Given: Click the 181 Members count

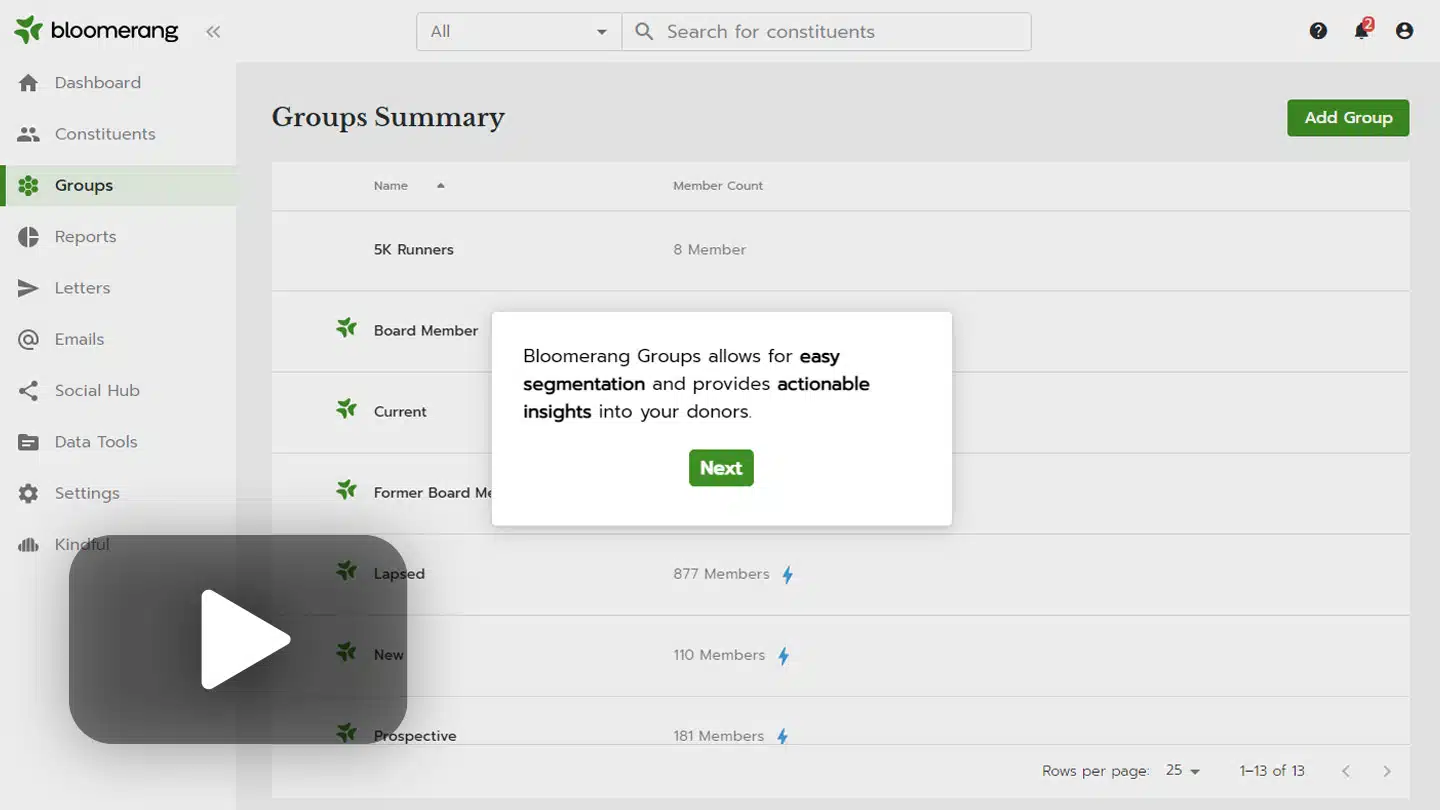Looking at the screenshot, I should pyautogui.click(x=719, y=736).
